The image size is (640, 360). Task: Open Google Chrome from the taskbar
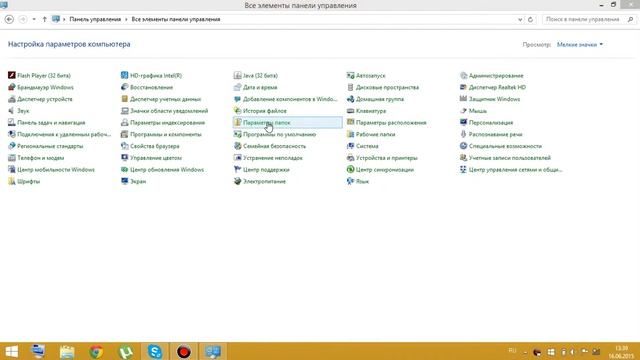click(x=96, y=351)
